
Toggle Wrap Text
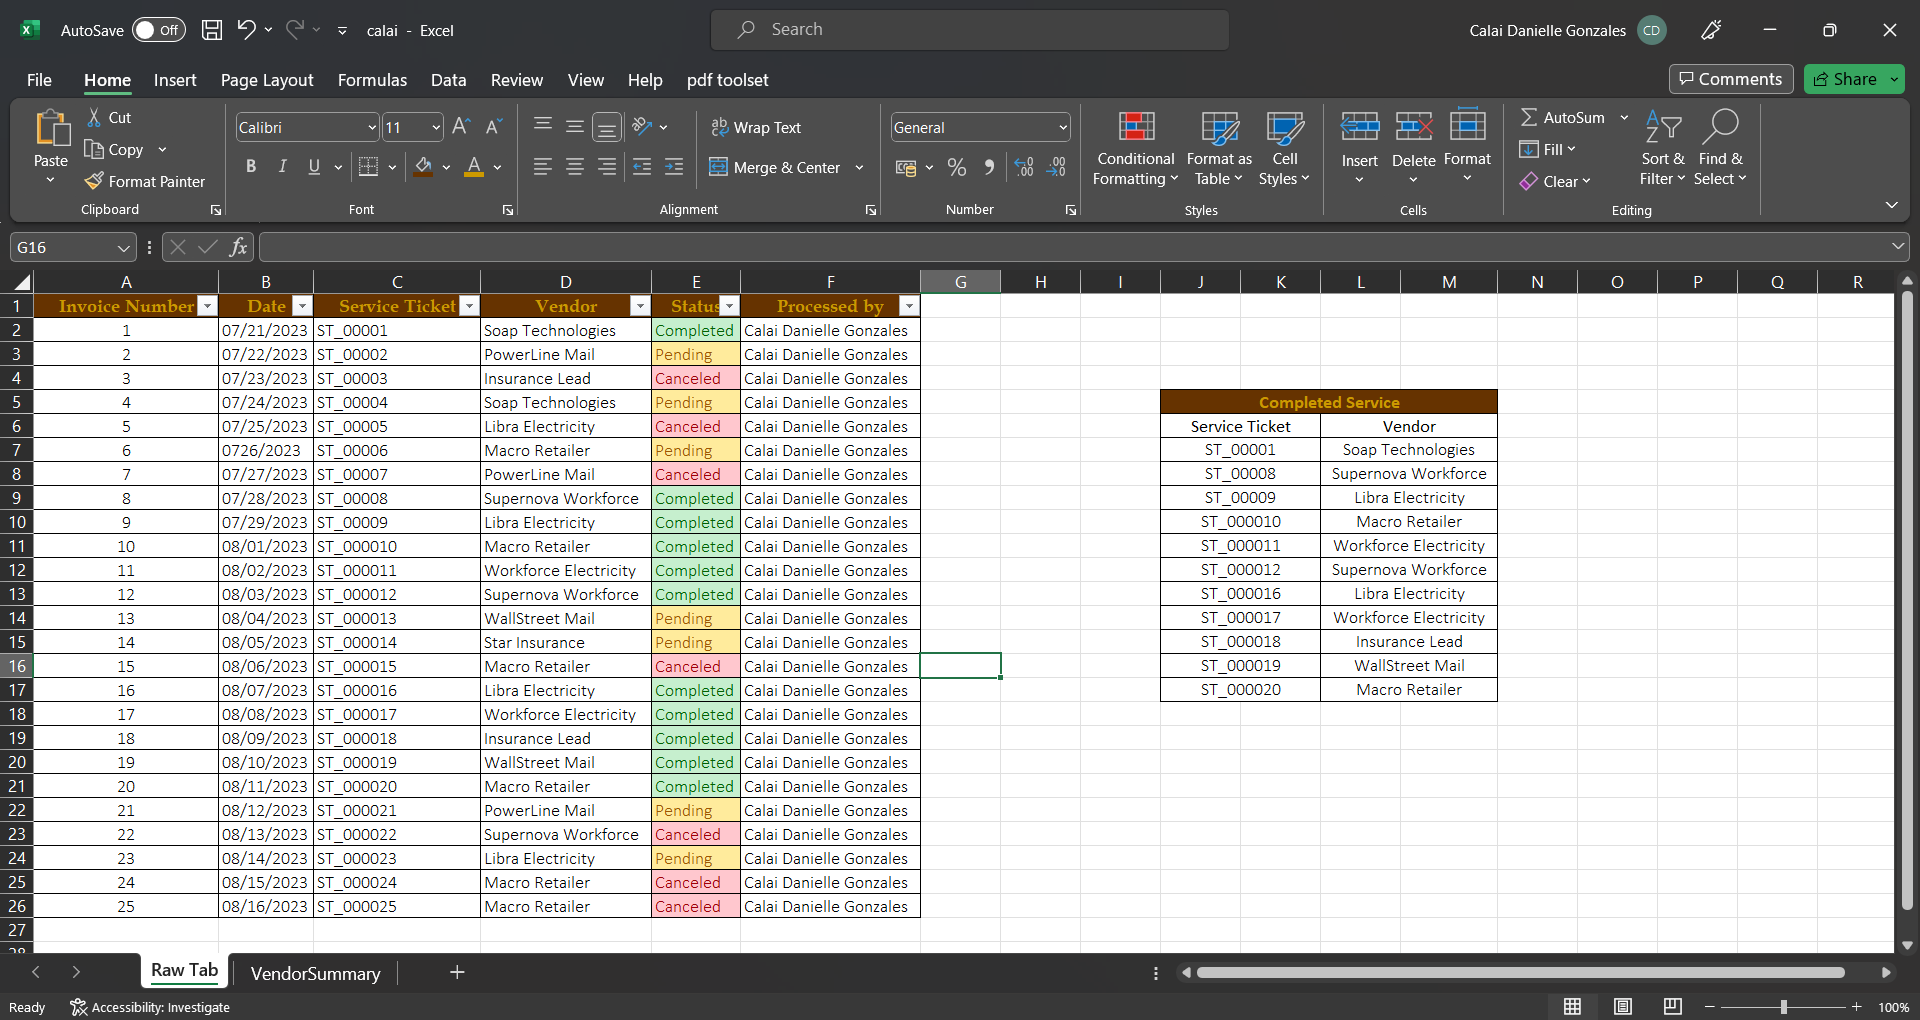pyautogui.click(x=756, y=127)
